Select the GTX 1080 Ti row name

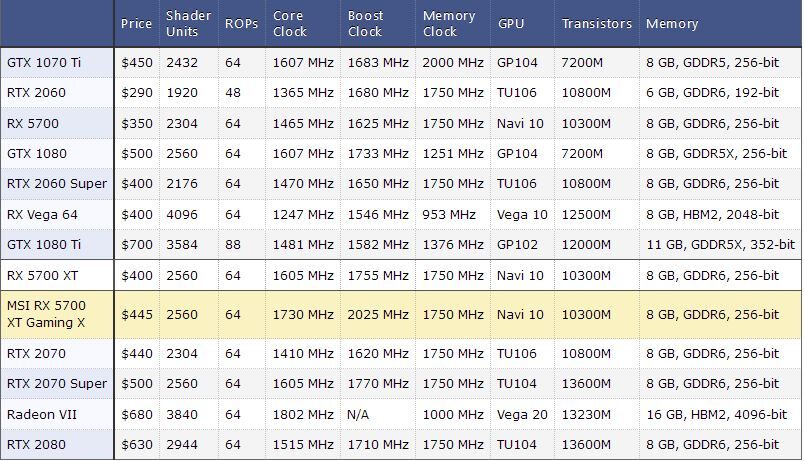pyautogui.click(x=44, y=245)
